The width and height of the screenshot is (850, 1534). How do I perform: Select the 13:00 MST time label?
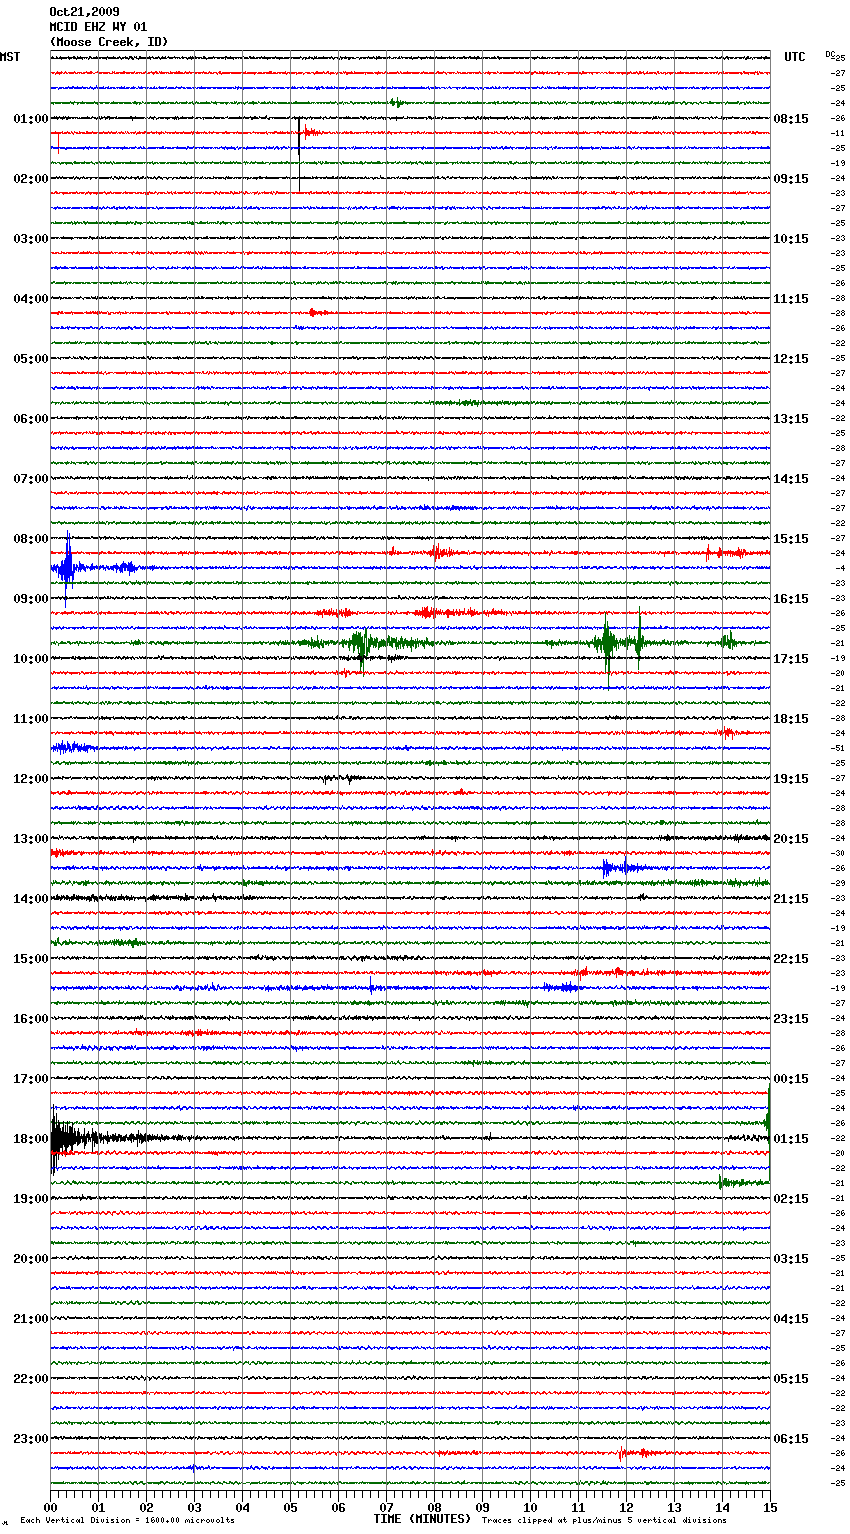(x=31, y=839)
